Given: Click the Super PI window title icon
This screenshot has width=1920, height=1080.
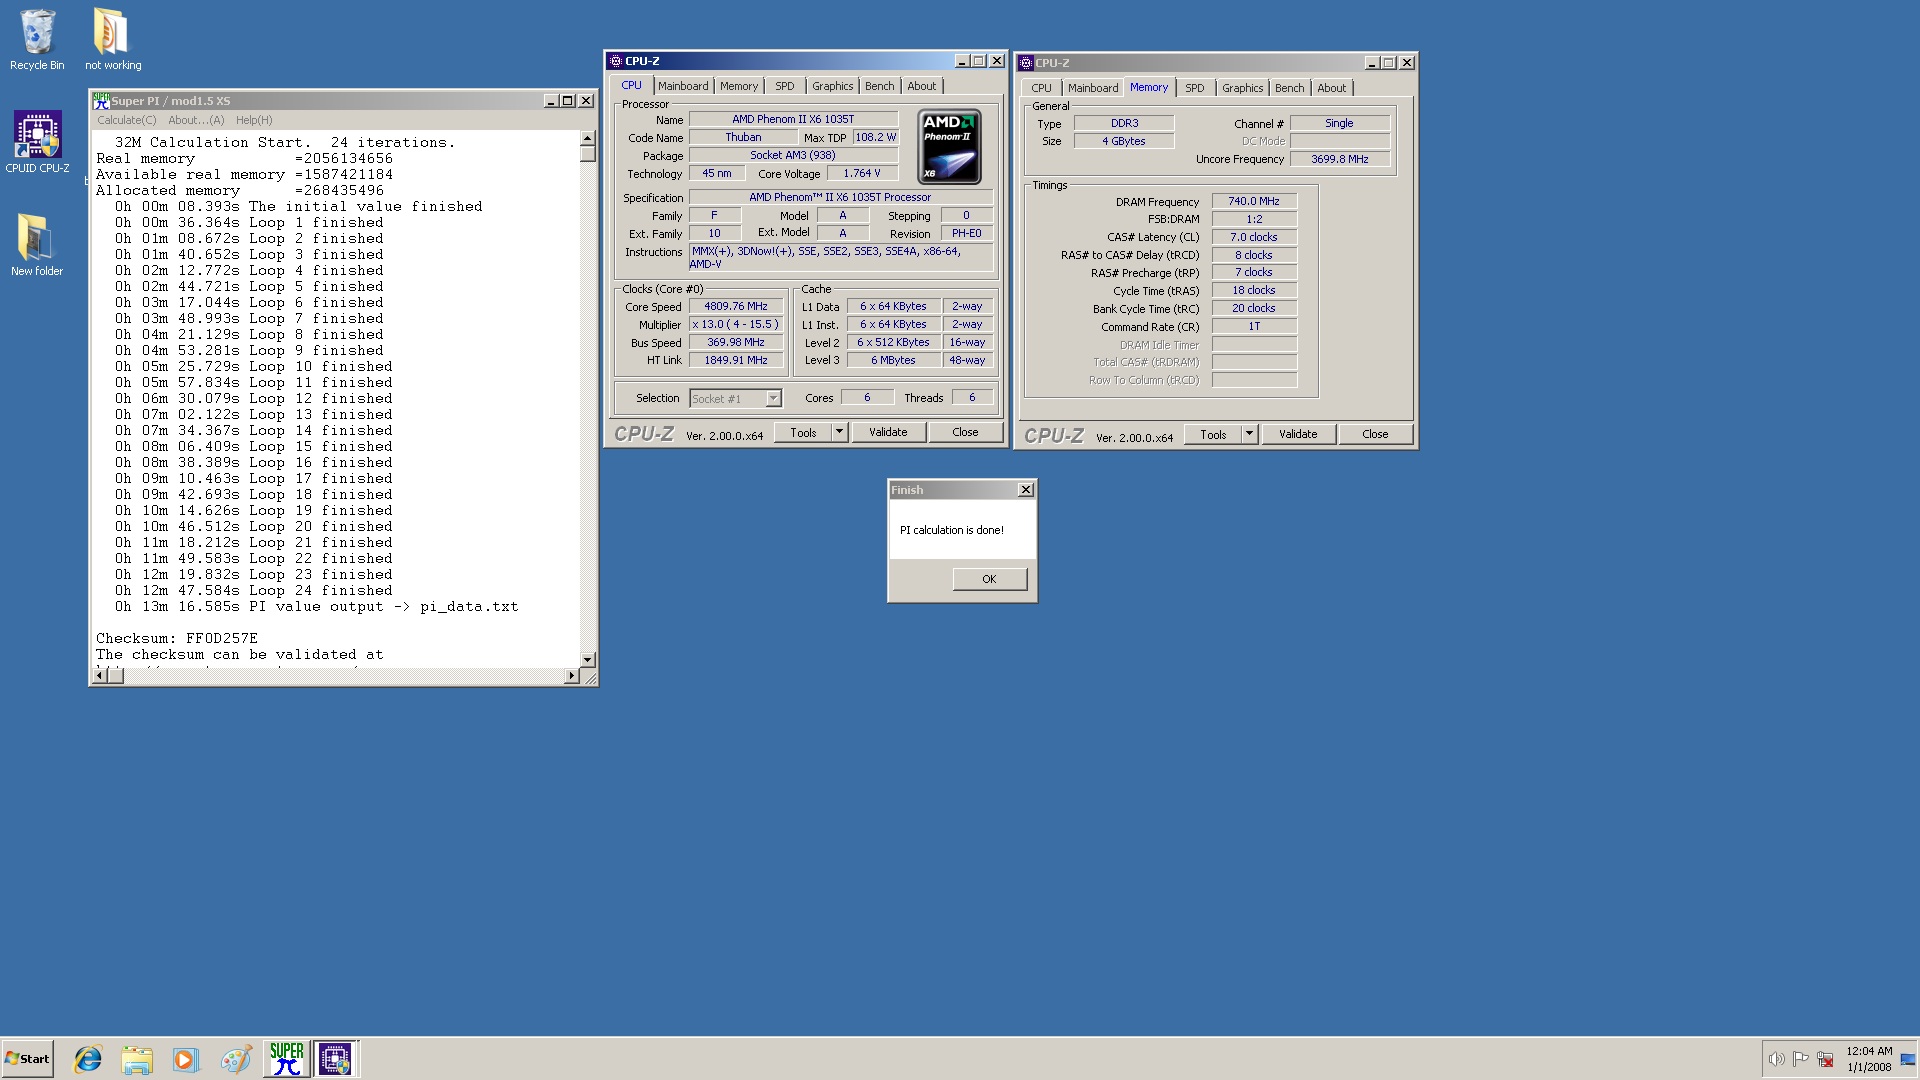Looking at the screenshot, I should (x=101, y=101).
